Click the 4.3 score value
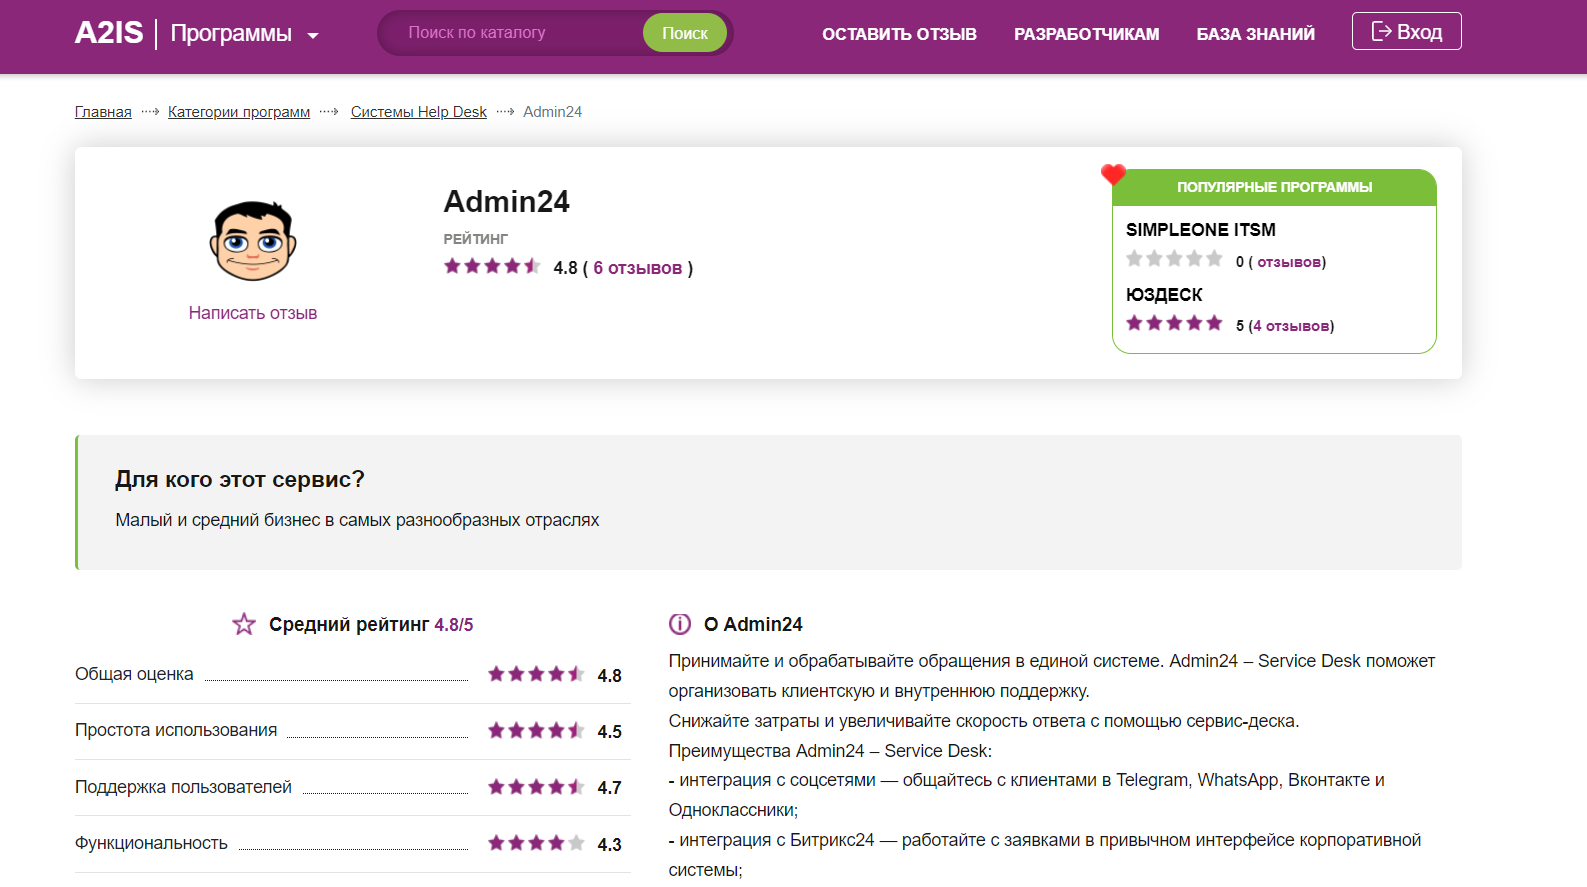 point(609,845)
